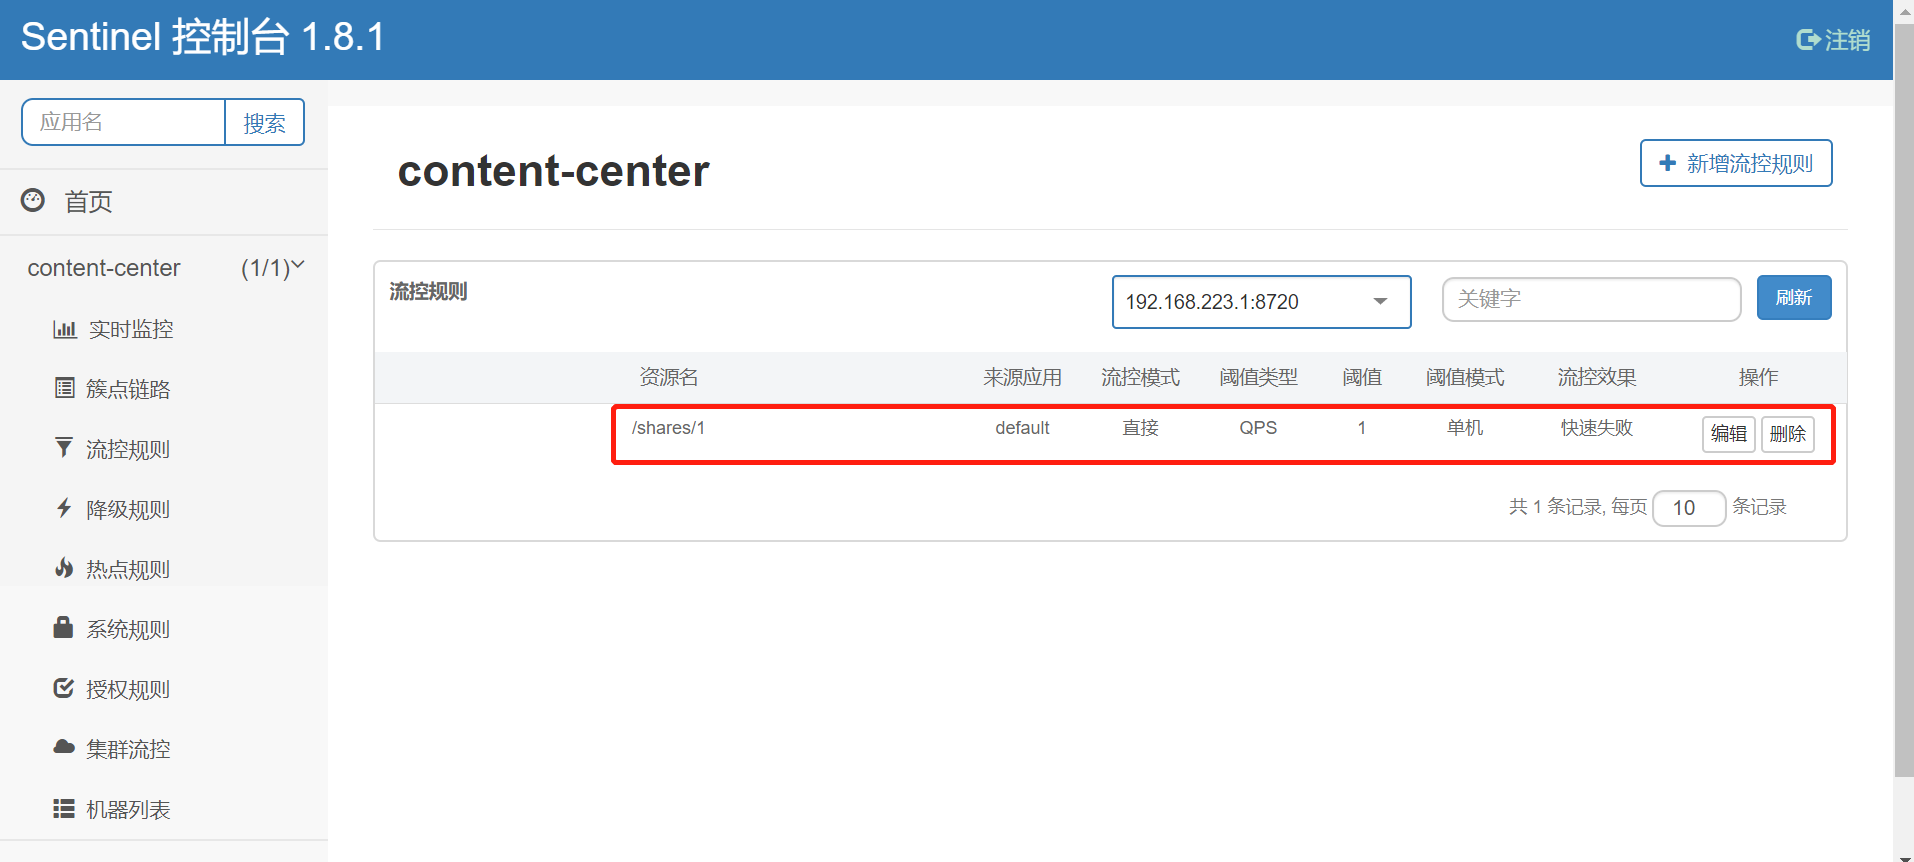
Task: Open 机器列表 menu item
Action: click(x=128, y=809)
